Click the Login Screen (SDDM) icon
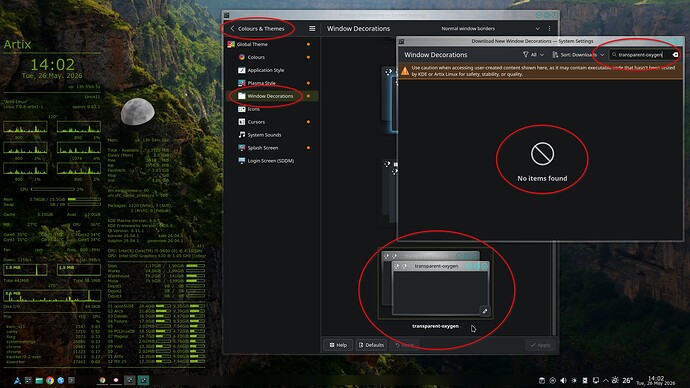Image resolution: width=690 pixels, height=388 pixels. point(242,161)
